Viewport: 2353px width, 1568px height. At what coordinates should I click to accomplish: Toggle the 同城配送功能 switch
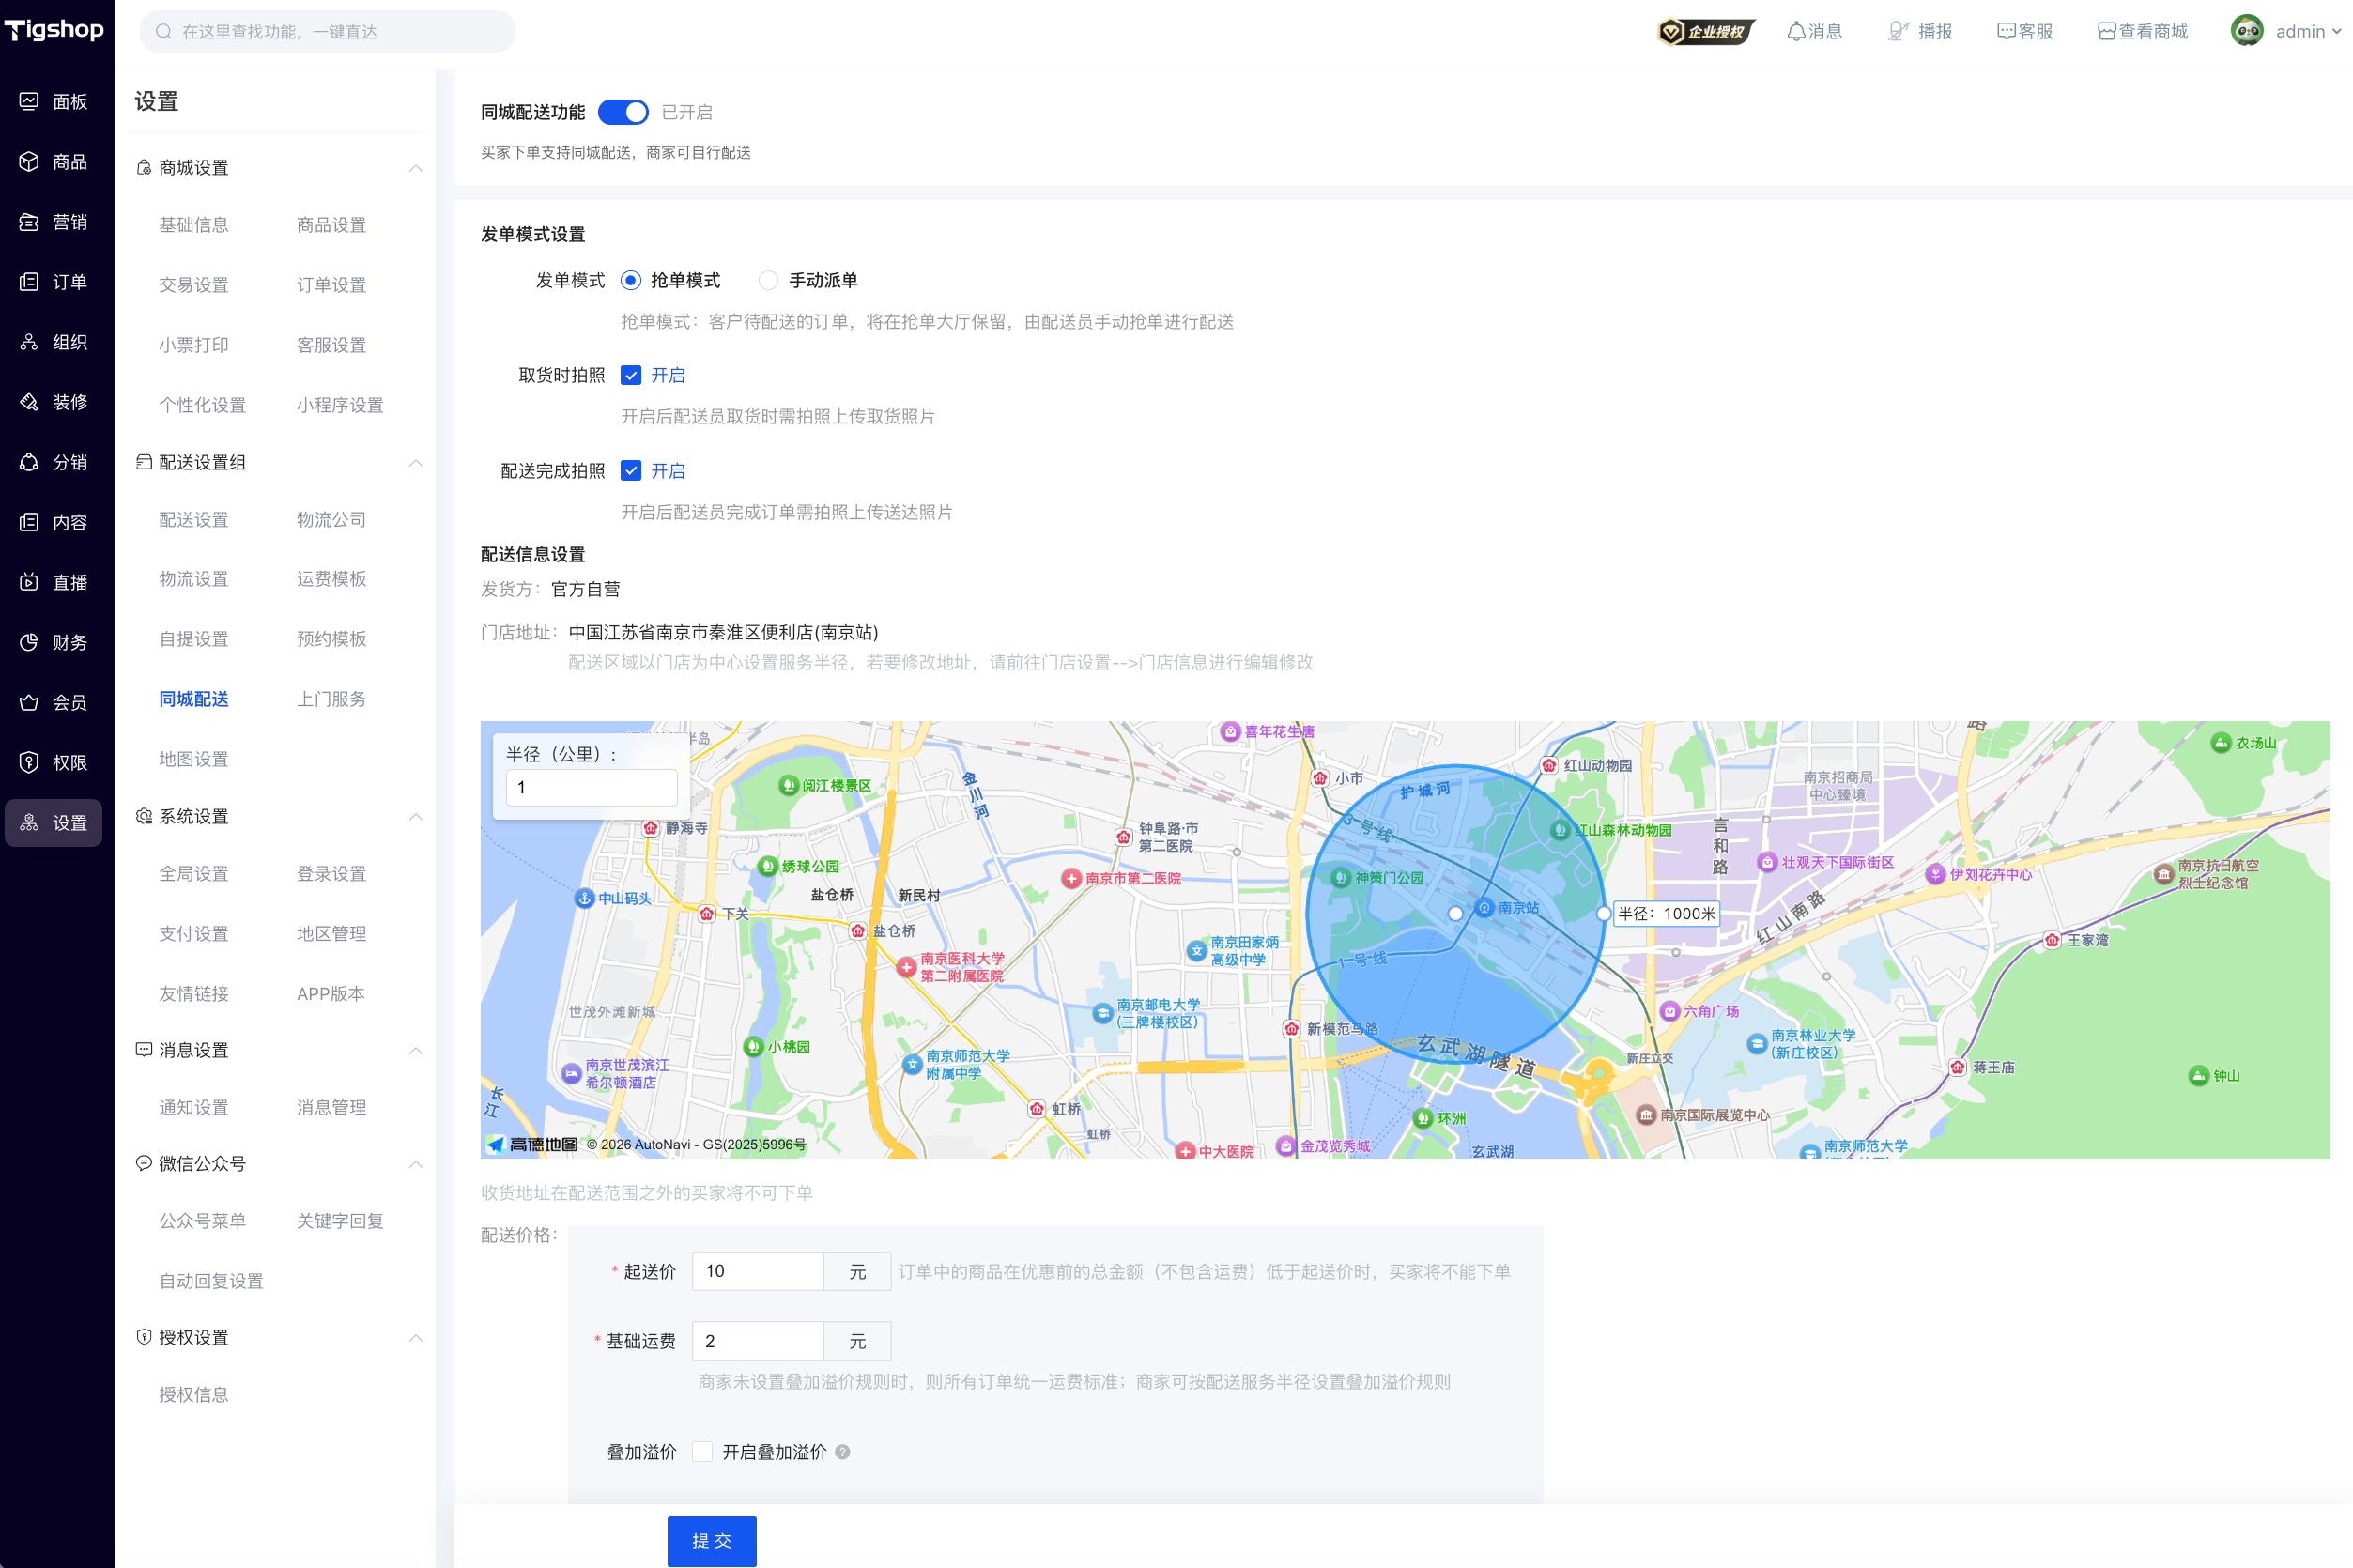[x=622, y=112]
